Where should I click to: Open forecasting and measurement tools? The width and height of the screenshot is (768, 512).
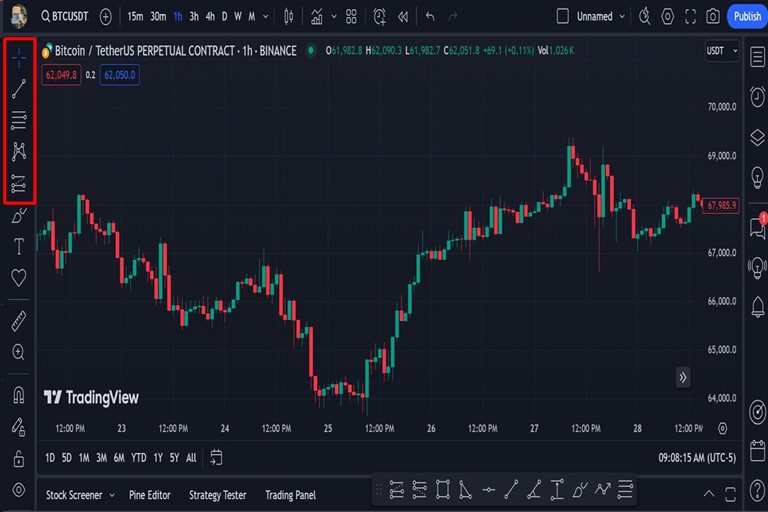pyautogui.click(x=19, y=183)
